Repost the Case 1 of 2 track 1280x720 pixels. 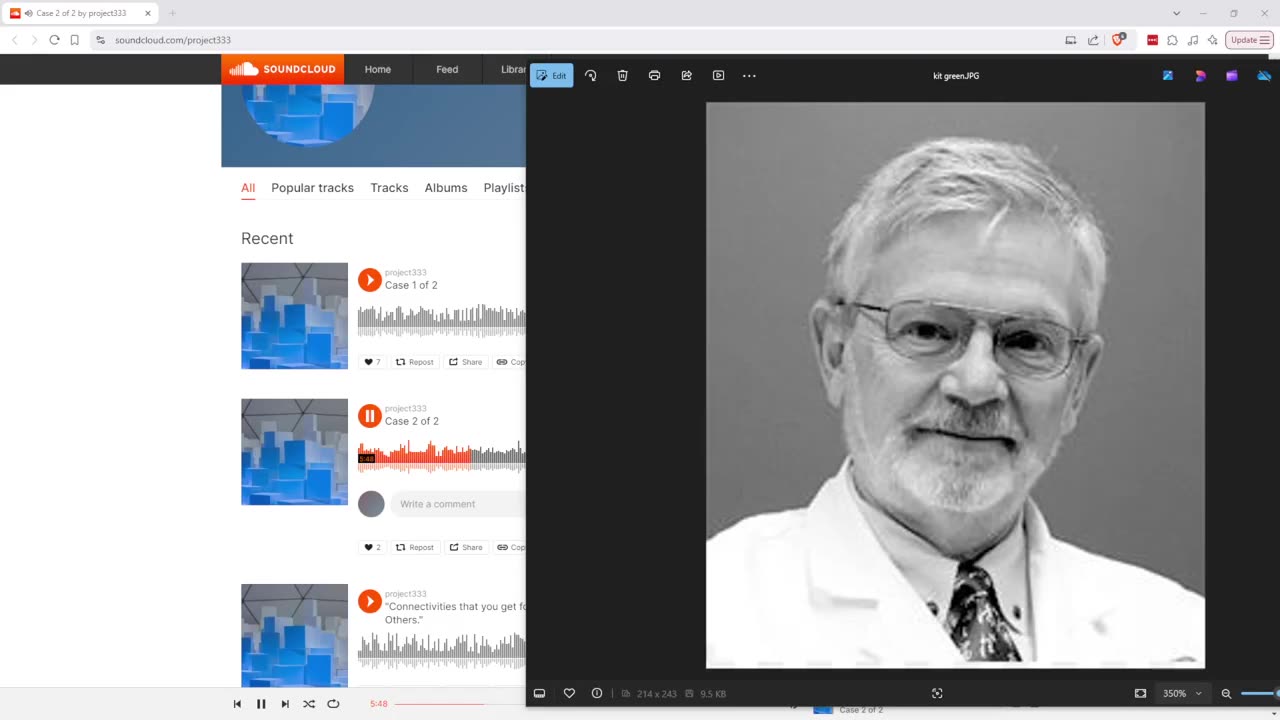click(415, 362)
